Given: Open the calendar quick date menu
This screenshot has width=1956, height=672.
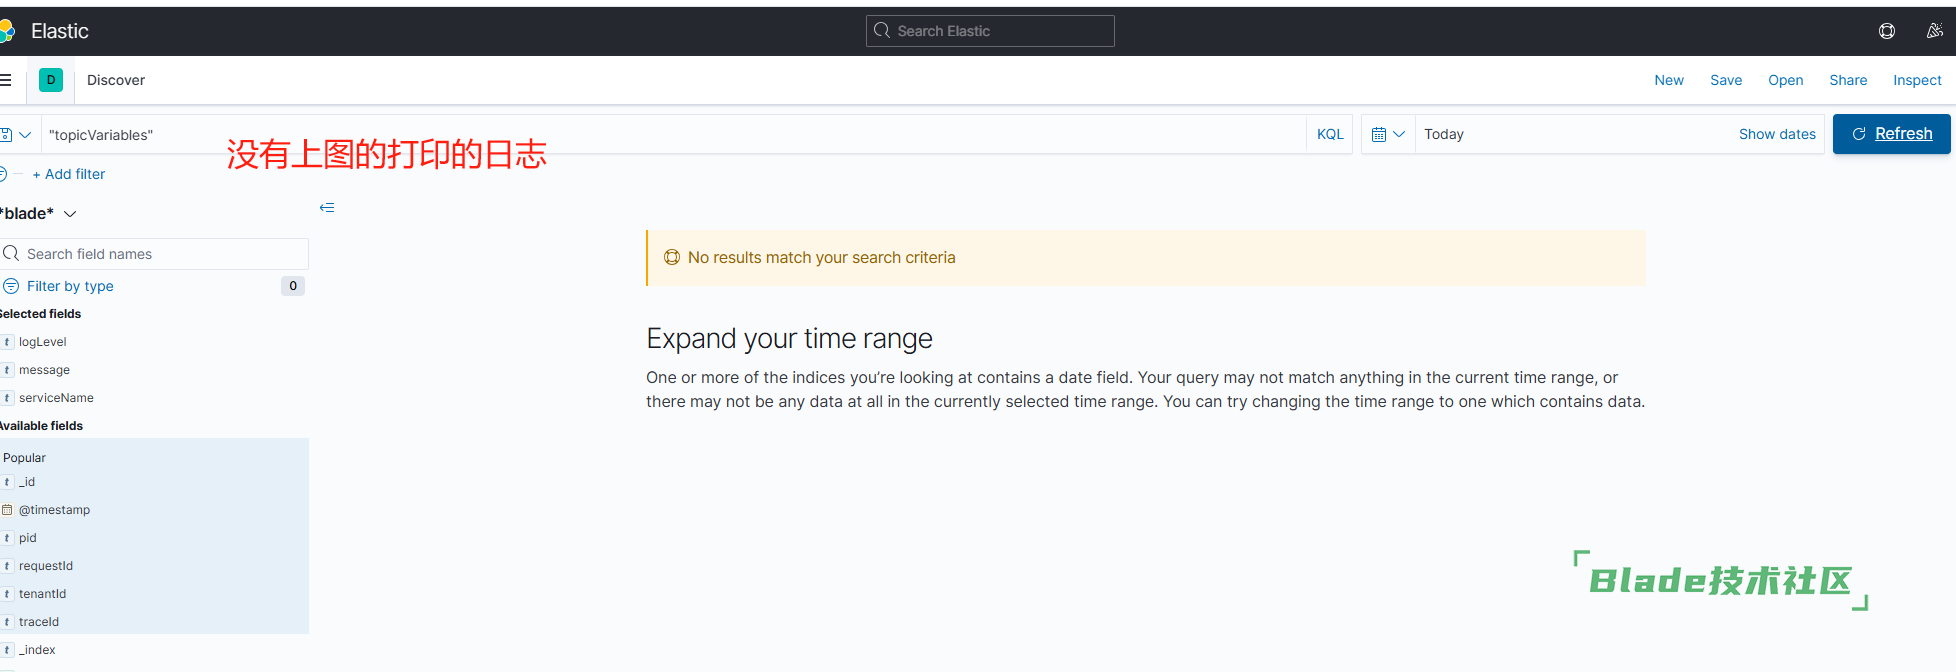Looking at the screenshot, I should pyautogui.click(x=1388, y=134).
